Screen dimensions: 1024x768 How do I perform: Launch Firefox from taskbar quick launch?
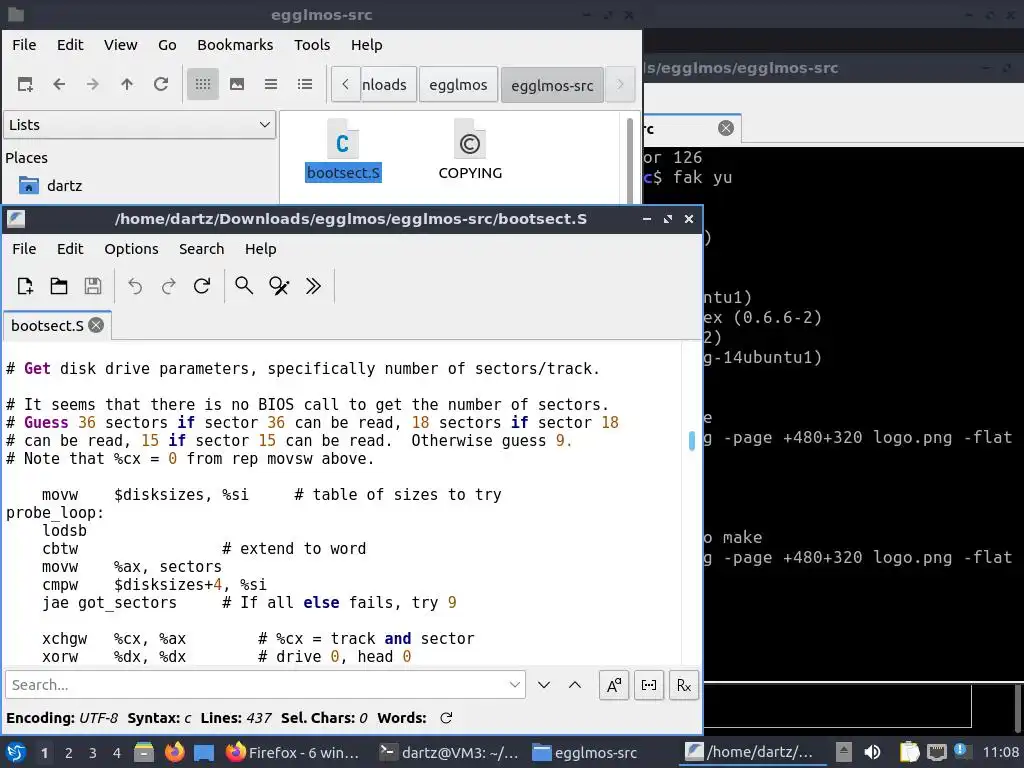(x=174, y=752)
